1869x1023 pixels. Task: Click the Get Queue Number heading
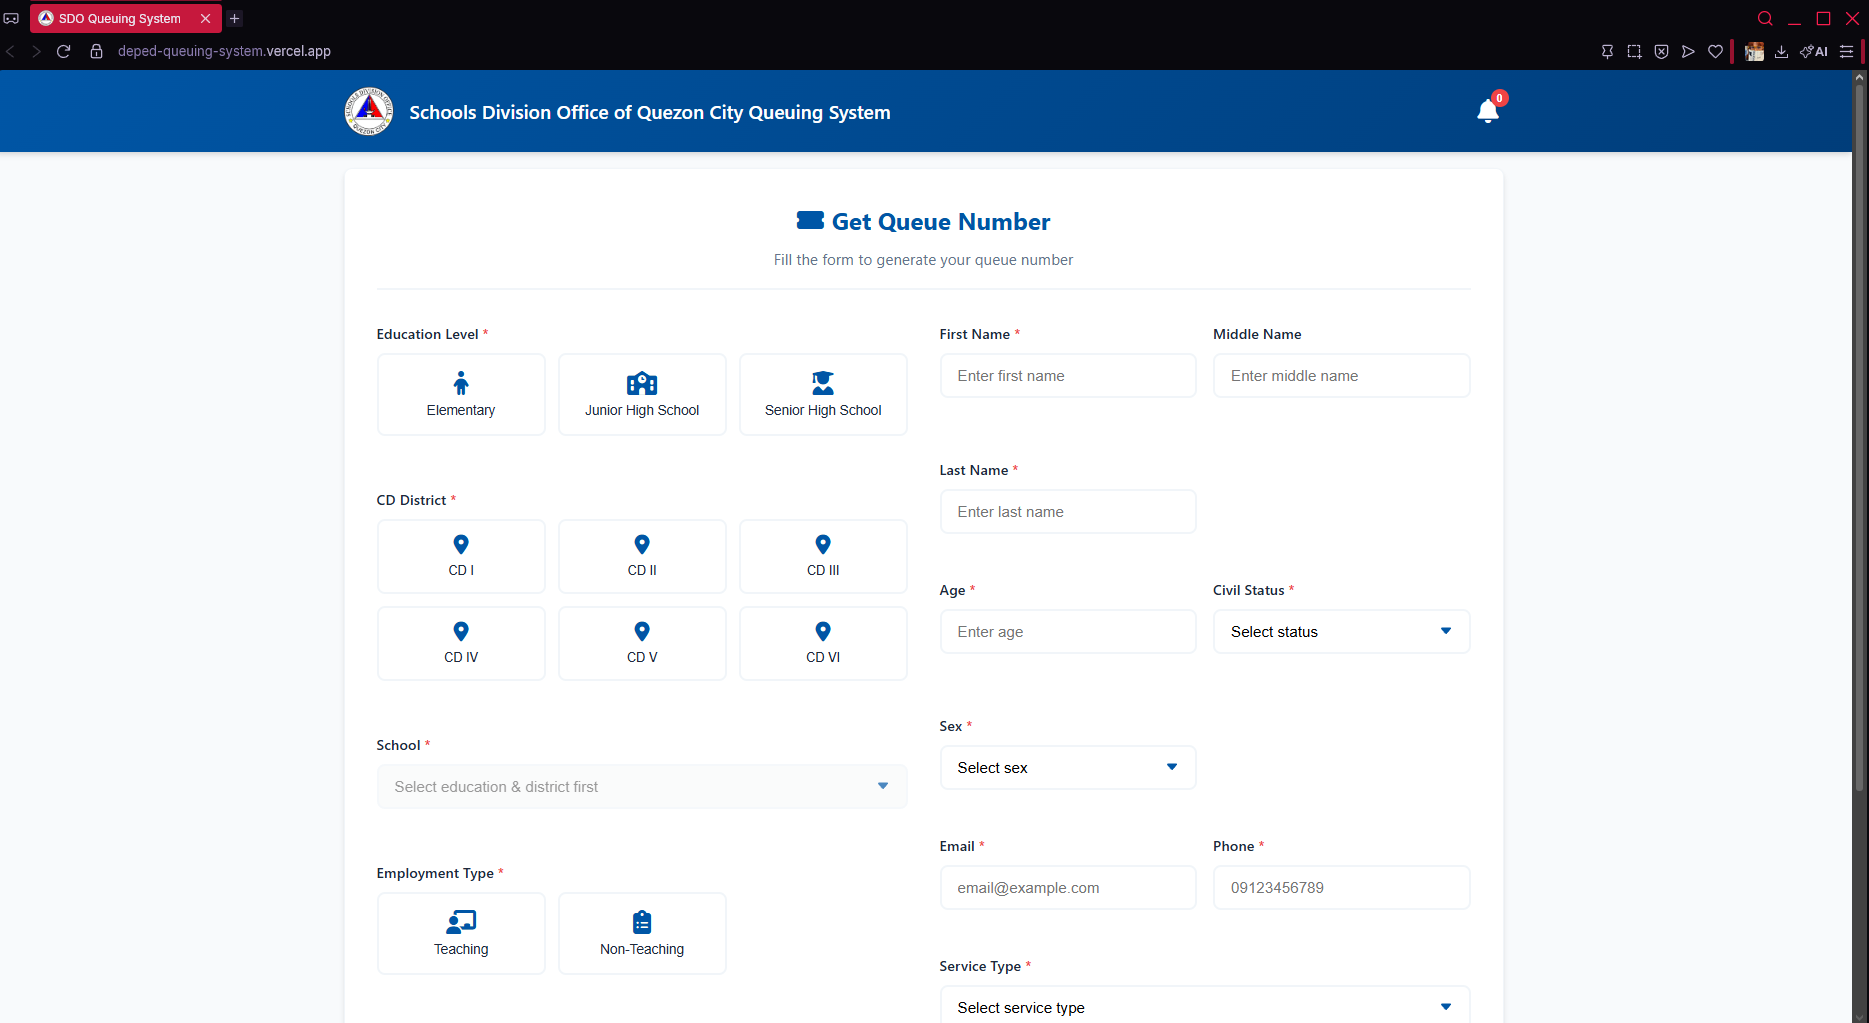tap(923, 221)
